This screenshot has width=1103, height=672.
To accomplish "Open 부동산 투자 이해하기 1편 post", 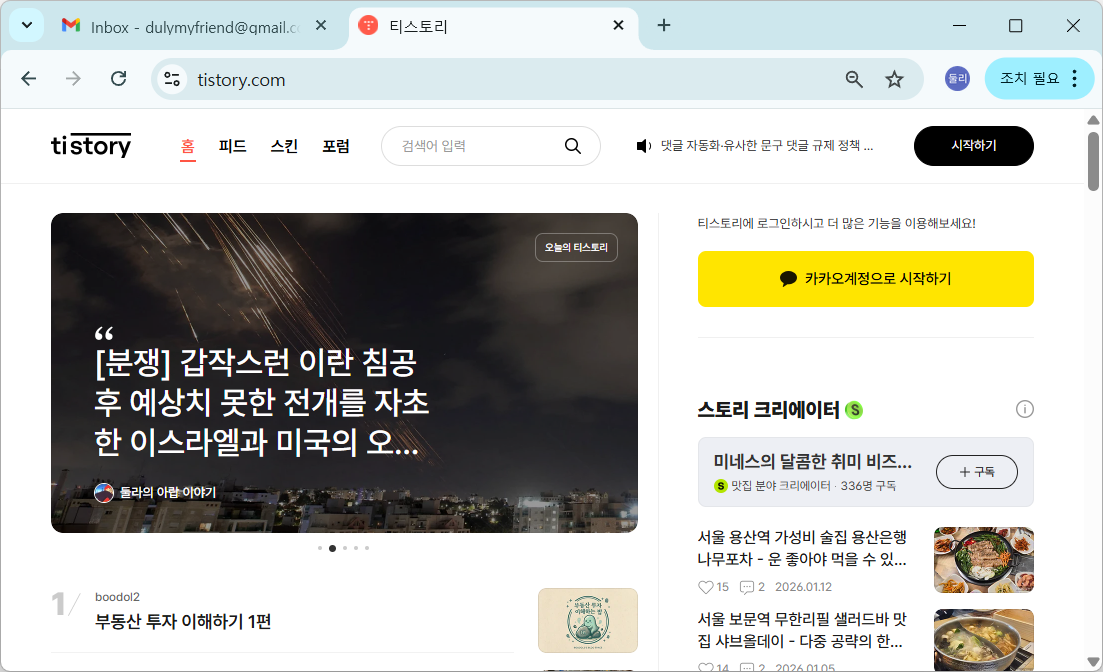I will pyautogui.click(x=183, y=621).
